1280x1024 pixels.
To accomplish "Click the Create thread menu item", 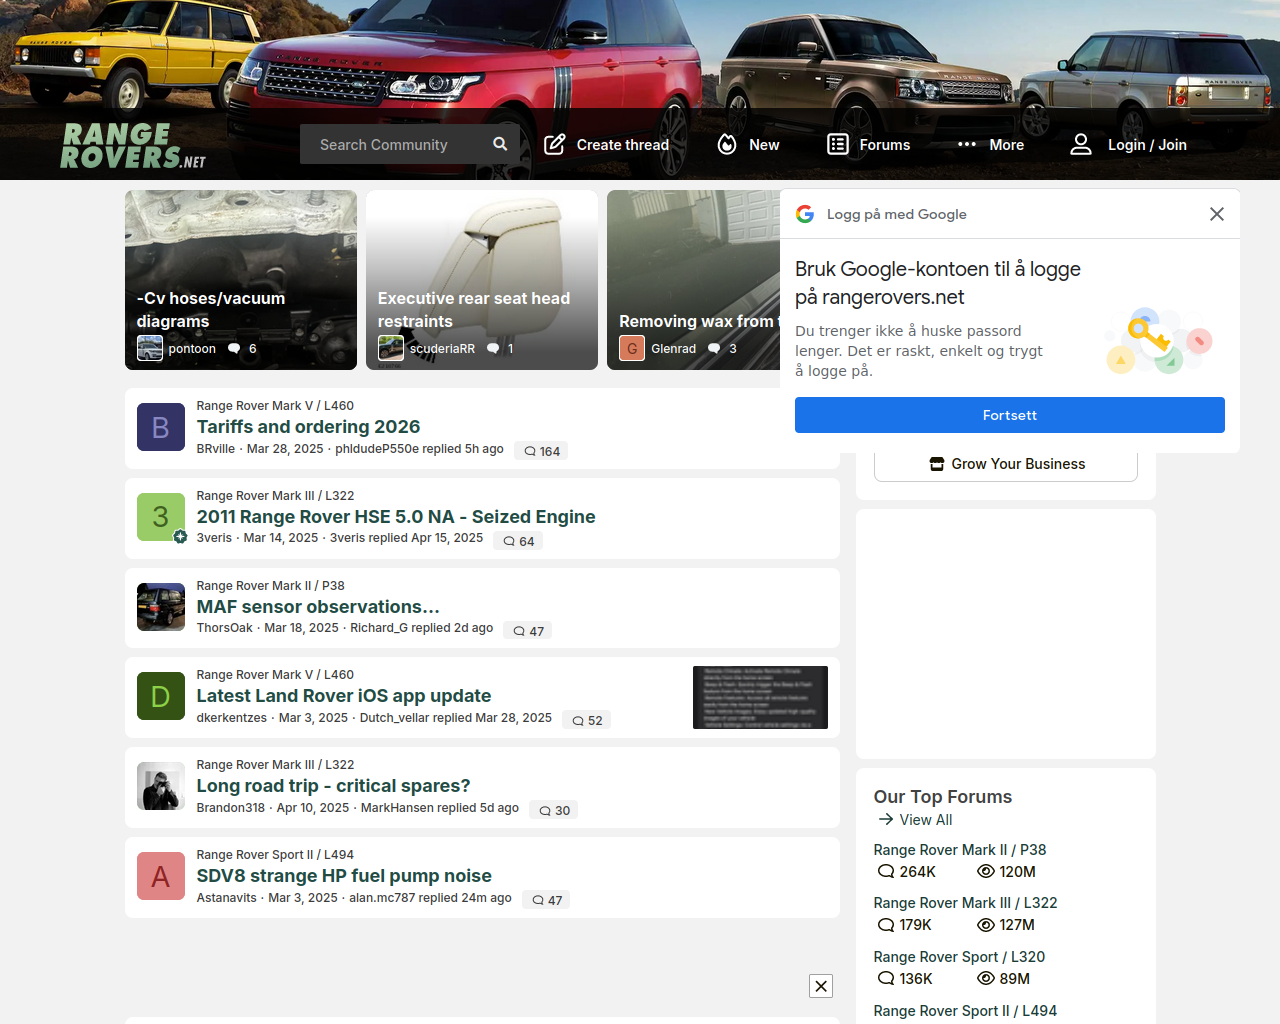I will point(606,144).
